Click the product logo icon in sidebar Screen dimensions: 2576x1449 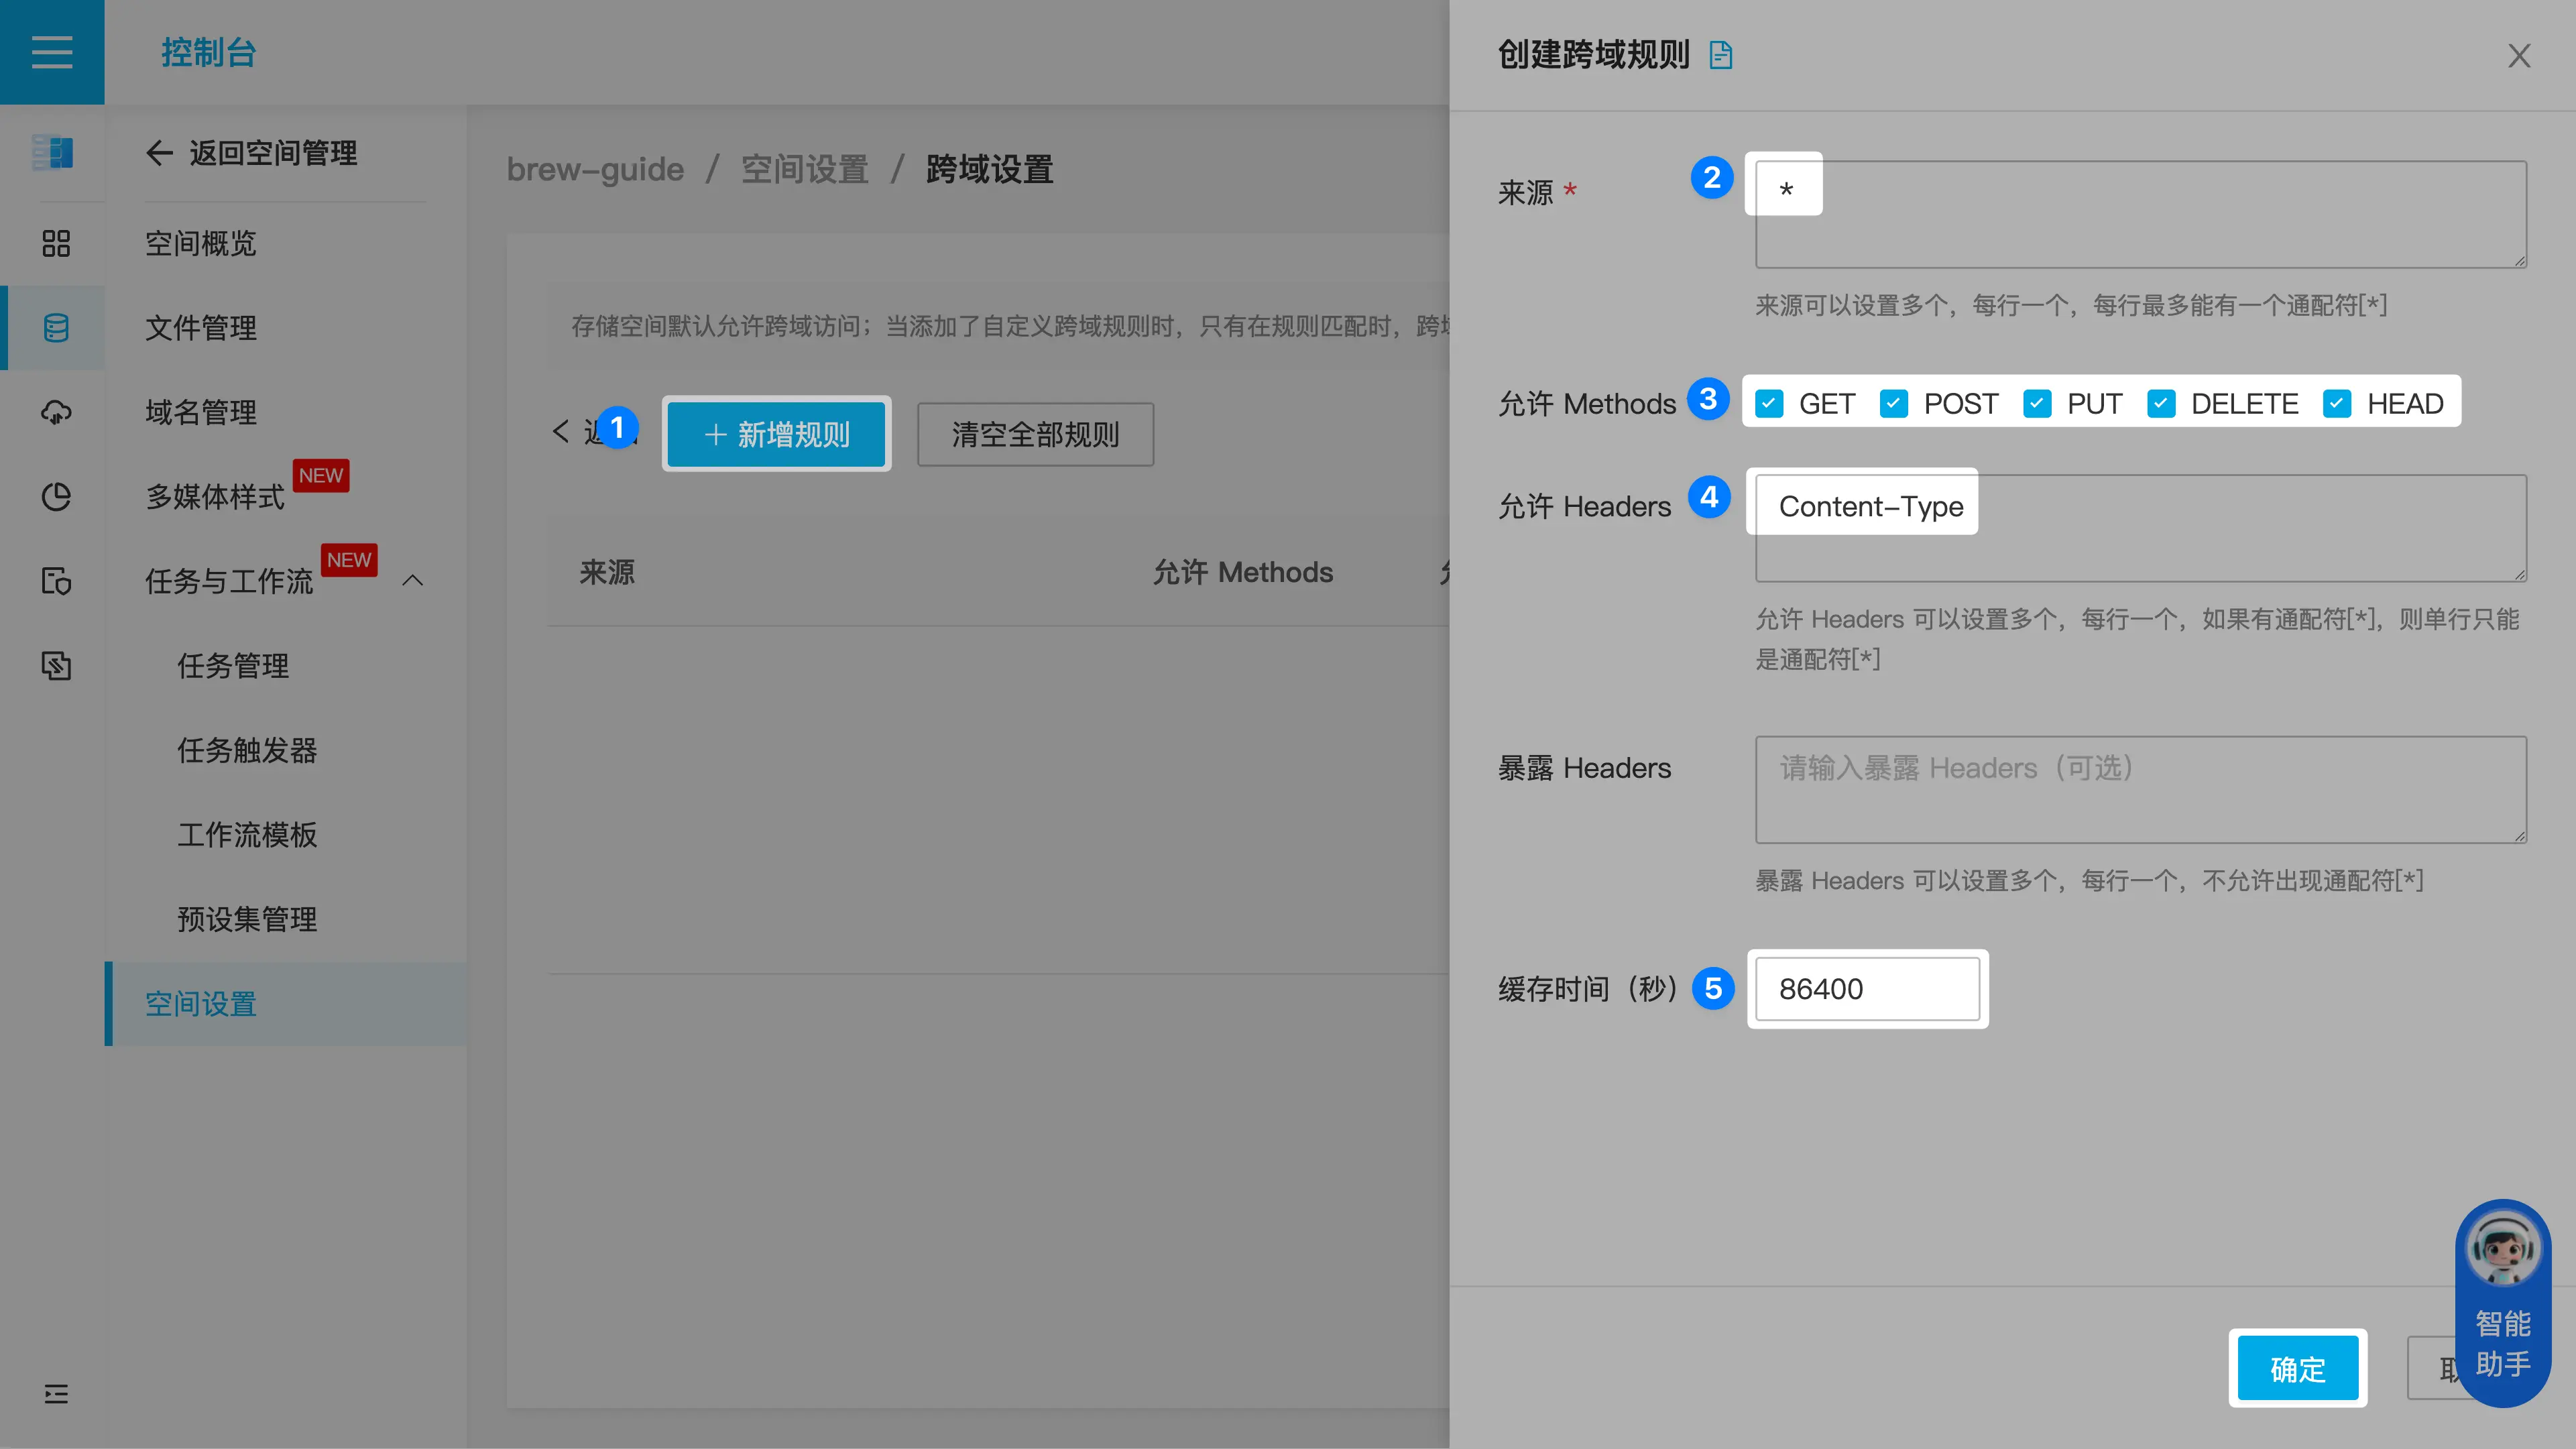(x=52, y=153)
